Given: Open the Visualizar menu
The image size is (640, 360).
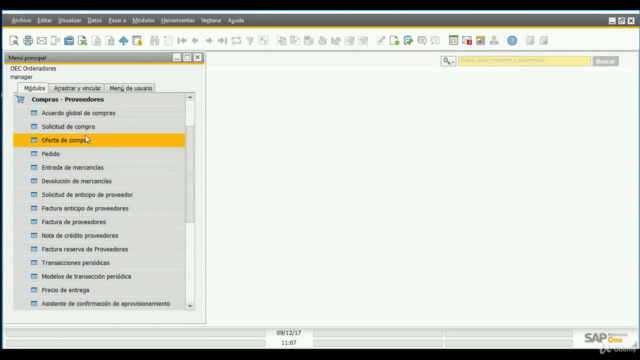Looking at the screenshot, I should (69, 20).
